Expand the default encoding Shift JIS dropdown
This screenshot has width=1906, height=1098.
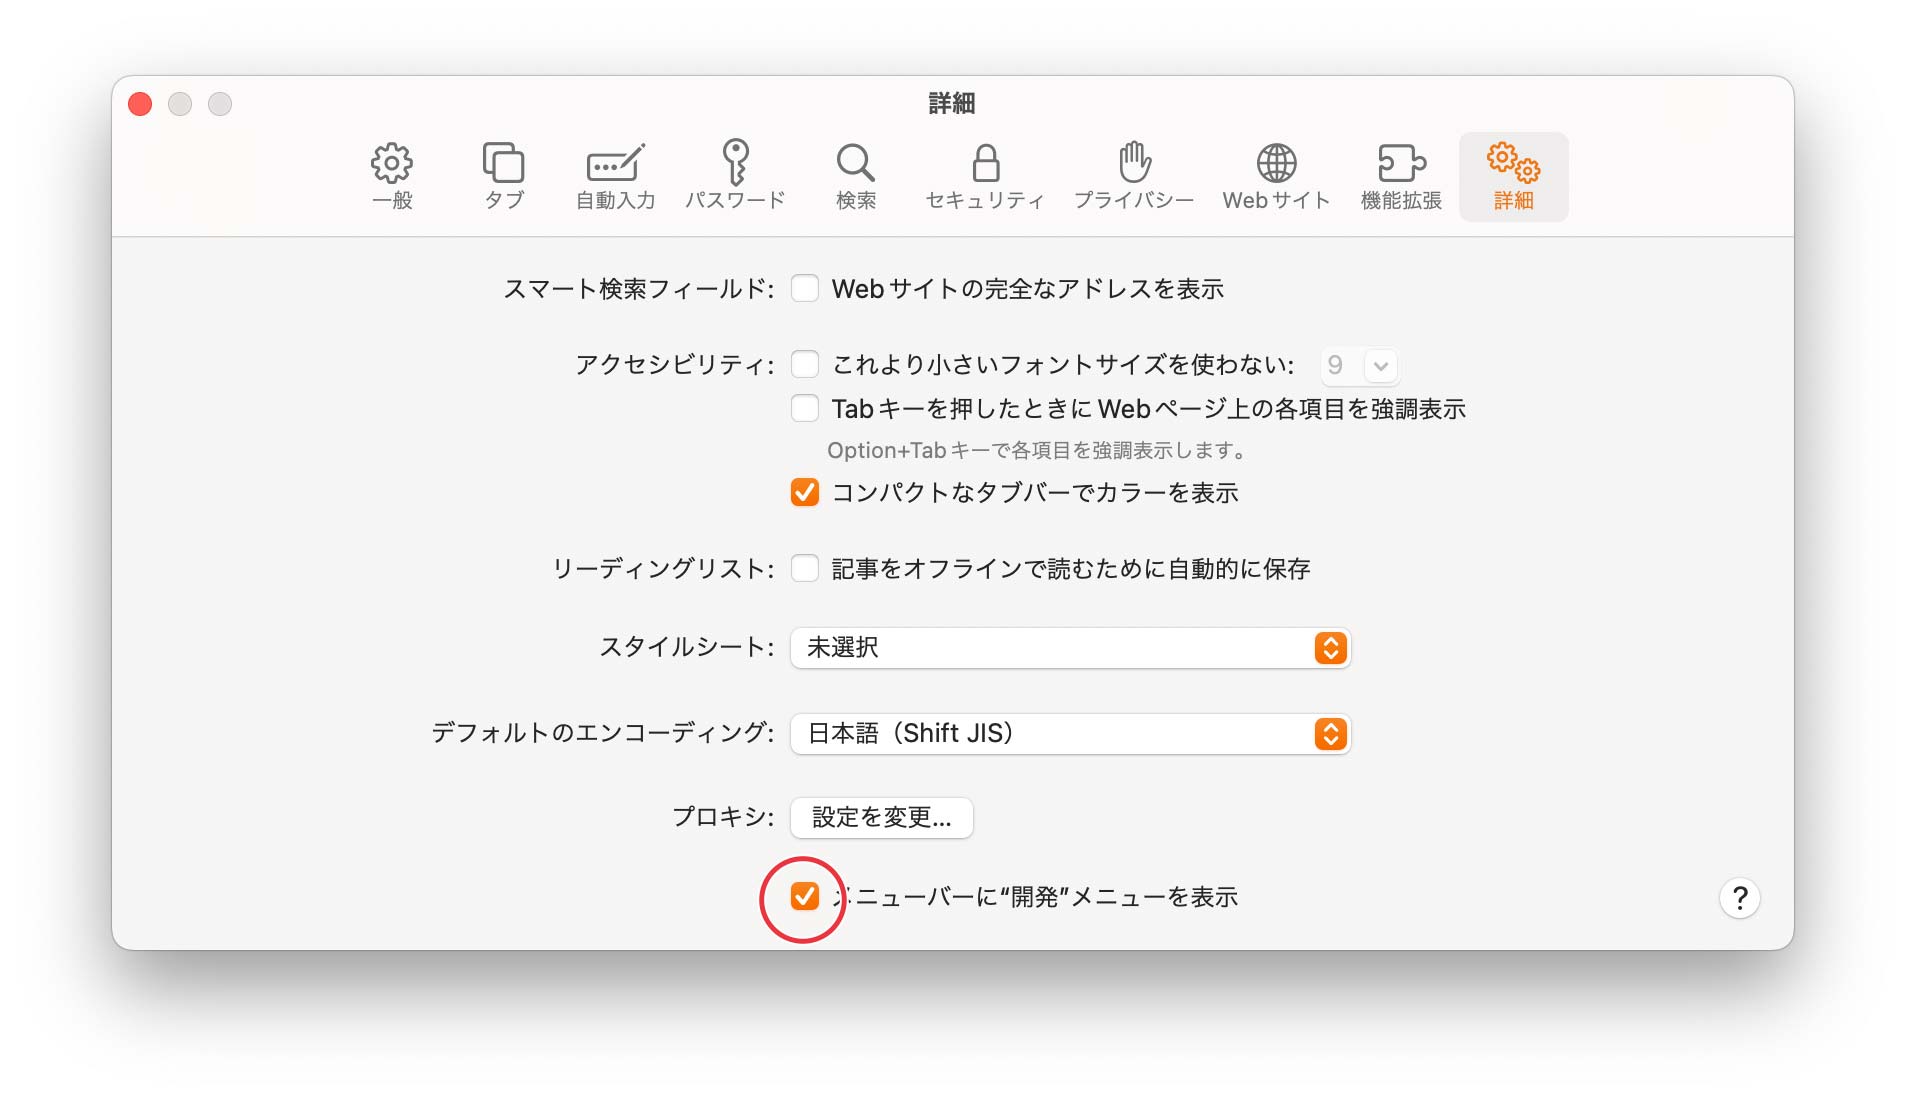coord(1070,734)
